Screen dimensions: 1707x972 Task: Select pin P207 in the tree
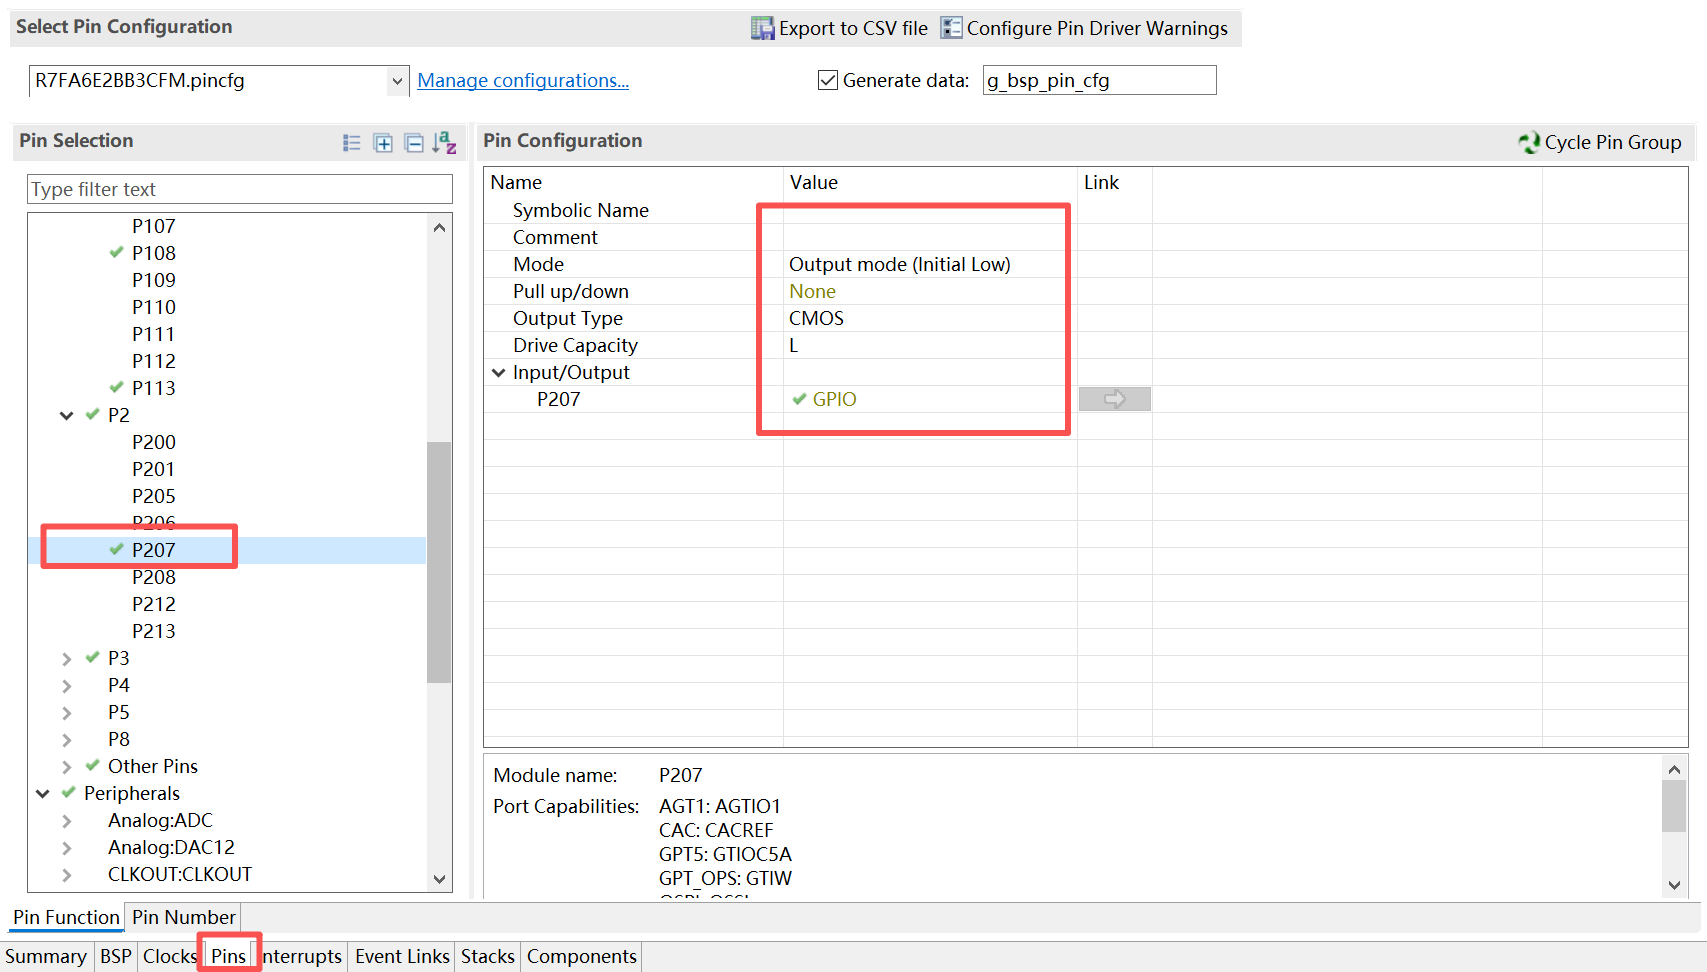(154, 550)
